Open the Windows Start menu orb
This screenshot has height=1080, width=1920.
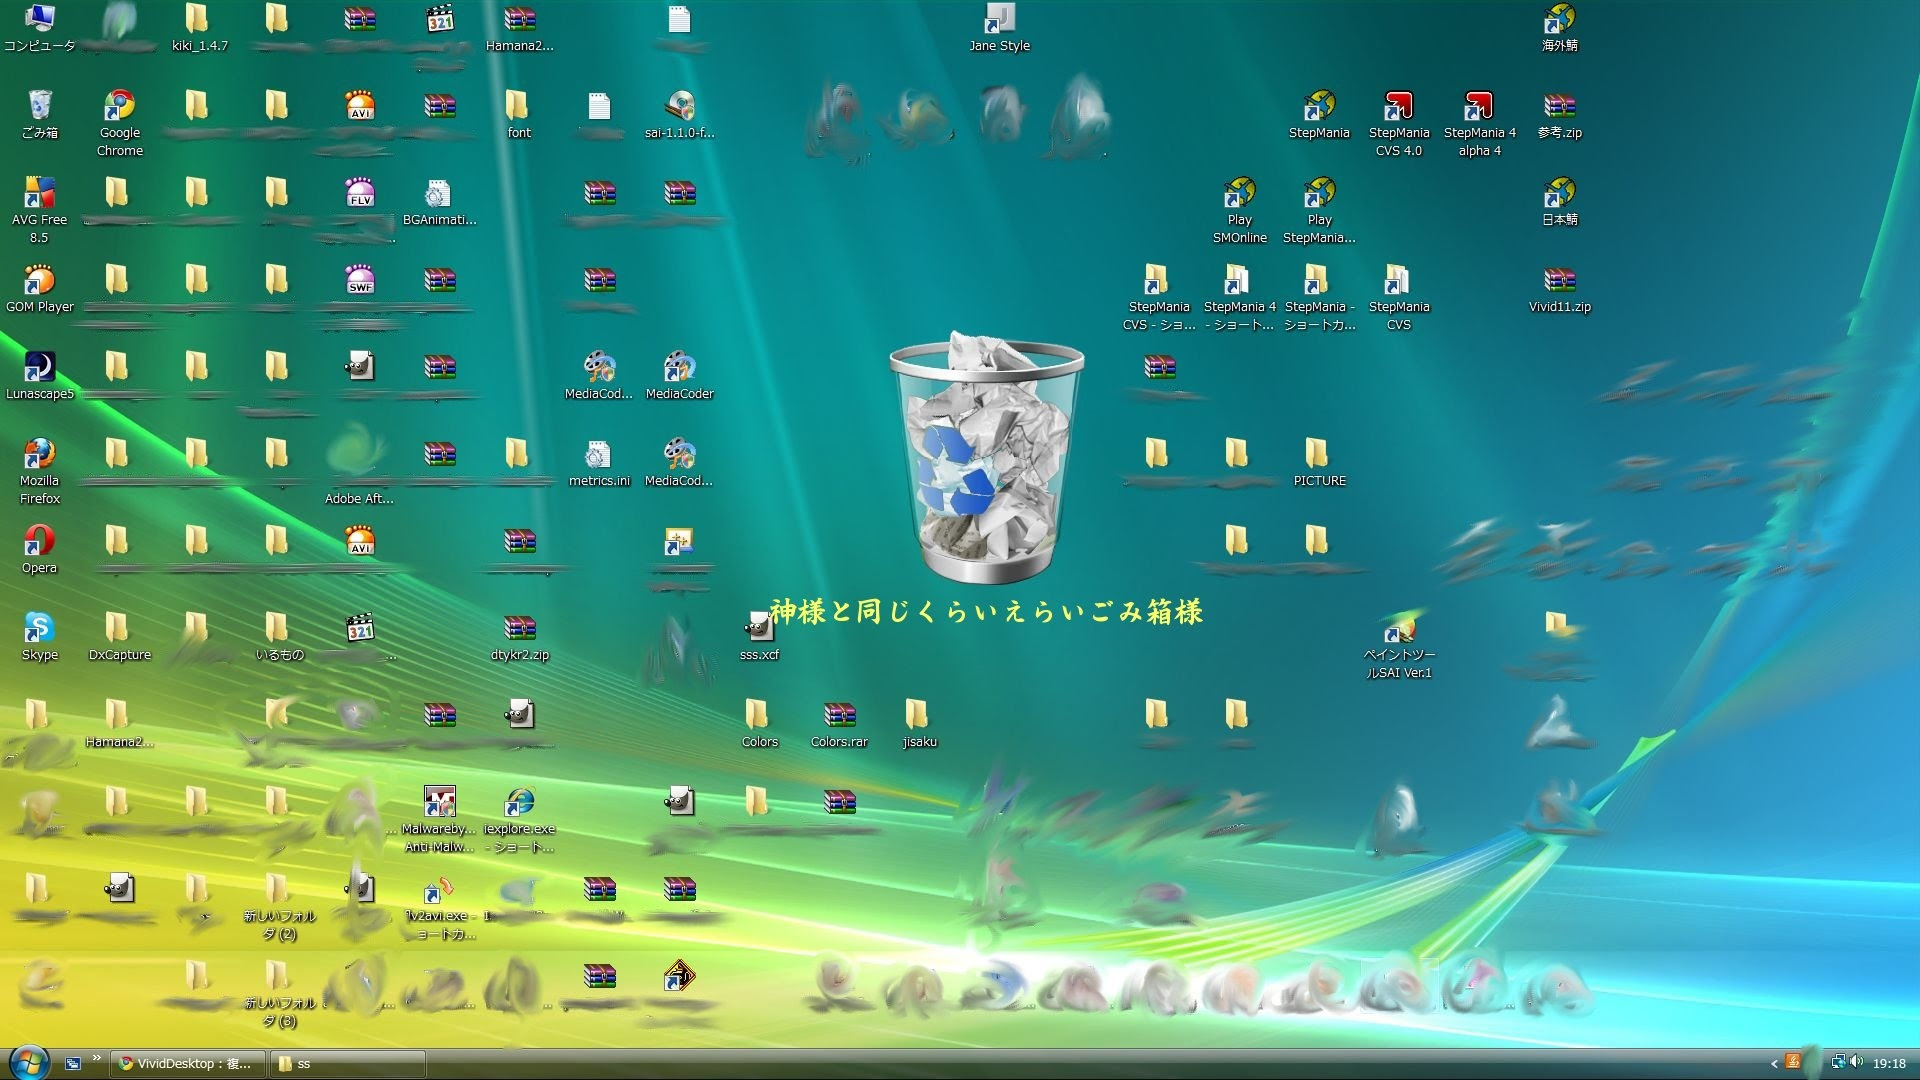point(28,1061)
